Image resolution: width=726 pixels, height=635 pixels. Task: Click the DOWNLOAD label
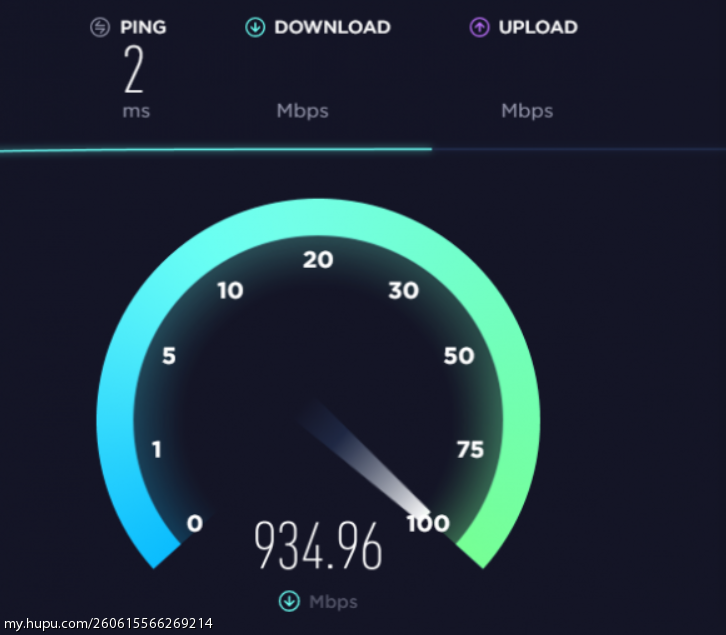click(x=332, y=27)
